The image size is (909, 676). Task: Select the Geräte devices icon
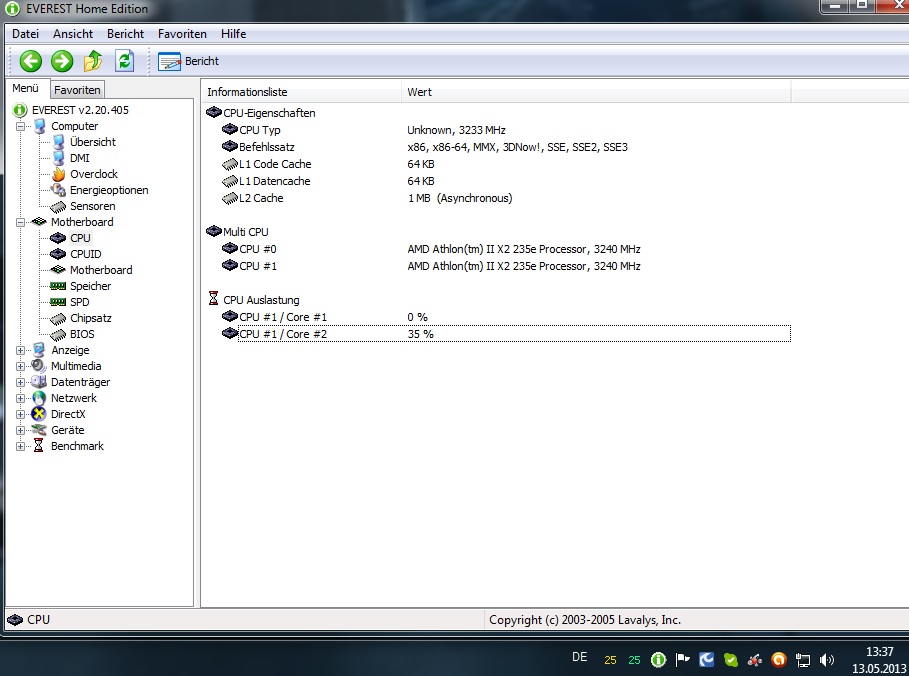tap(39, 430)
